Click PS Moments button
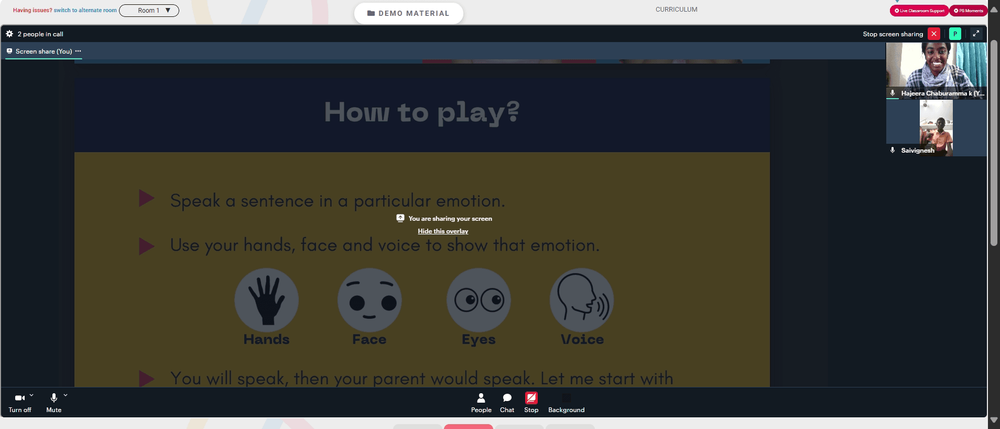This screenshot has height=429, width=1000. click(968, 10)
